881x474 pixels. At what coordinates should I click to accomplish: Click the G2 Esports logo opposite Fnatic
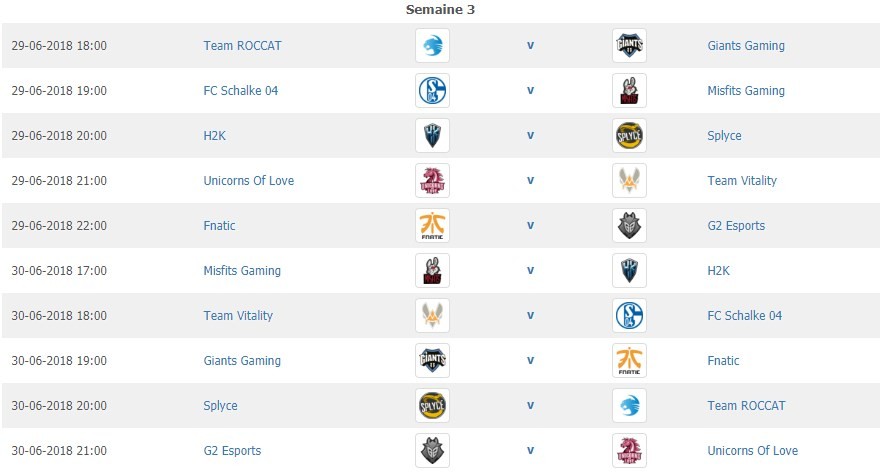click(x=629, y=225)
